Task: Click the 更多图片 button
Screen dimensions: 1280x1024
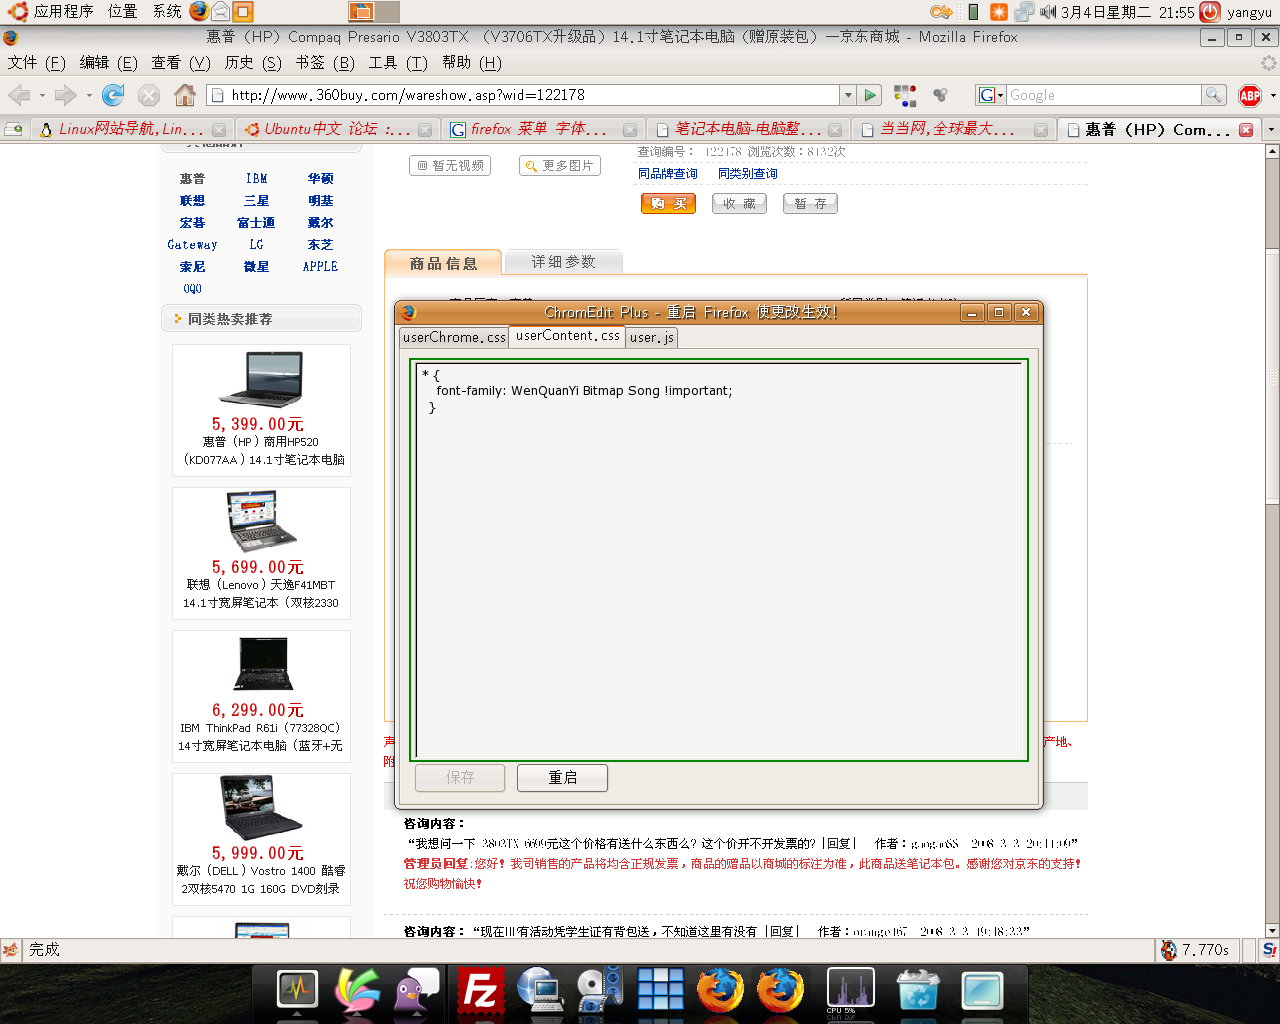Action: (x=560, y=166)
